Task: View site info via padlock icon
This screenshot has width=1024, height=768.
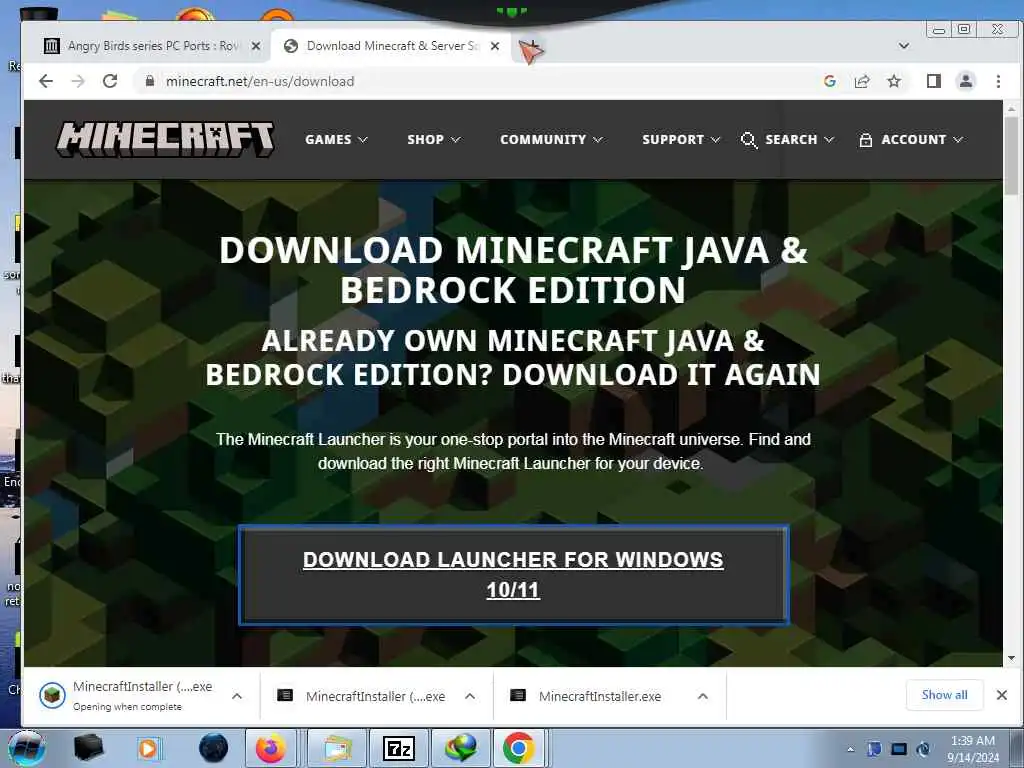Action: tap(150, 81)
